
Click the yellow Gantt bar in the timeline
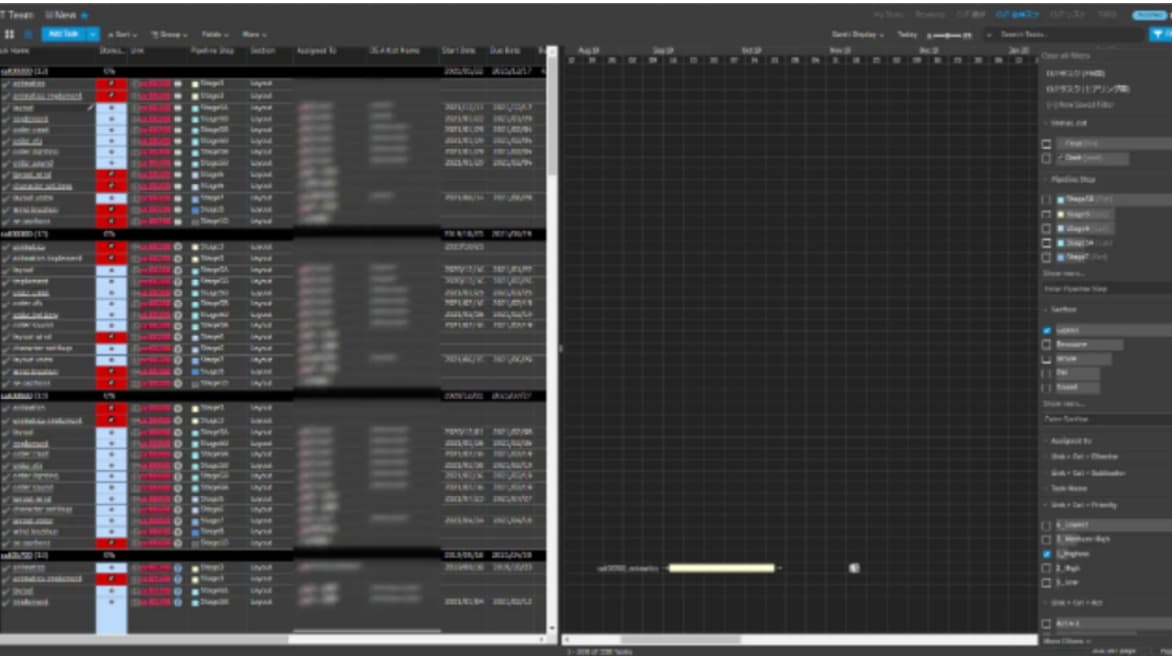point(721,568)
